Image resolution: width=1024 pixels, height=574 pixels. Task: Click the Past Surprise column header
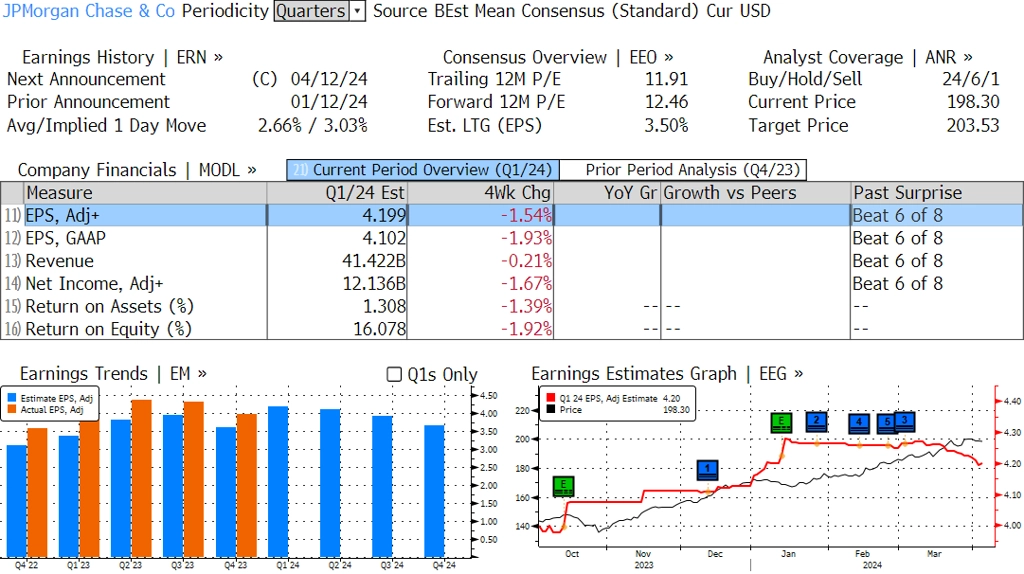(937, 193)
